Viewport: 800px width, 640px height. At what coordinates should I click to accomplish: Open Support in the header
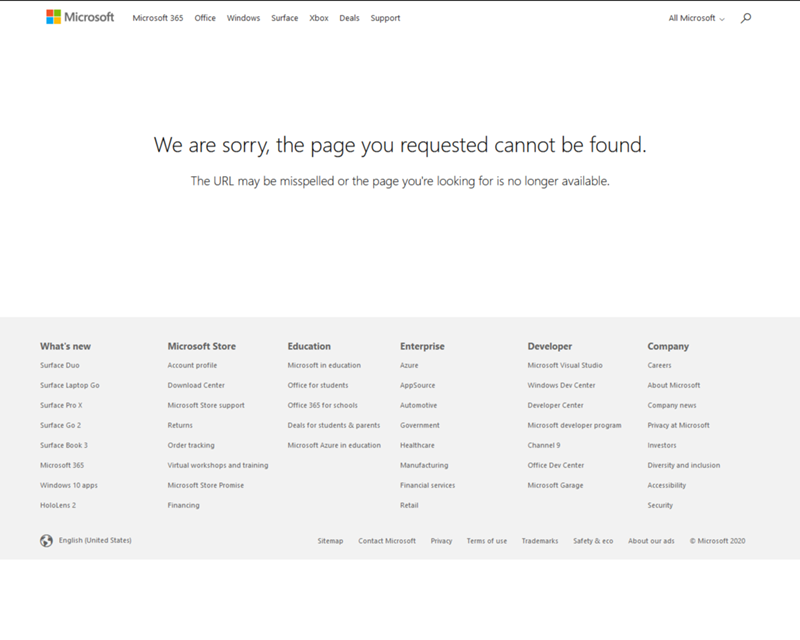pos(385,18)
